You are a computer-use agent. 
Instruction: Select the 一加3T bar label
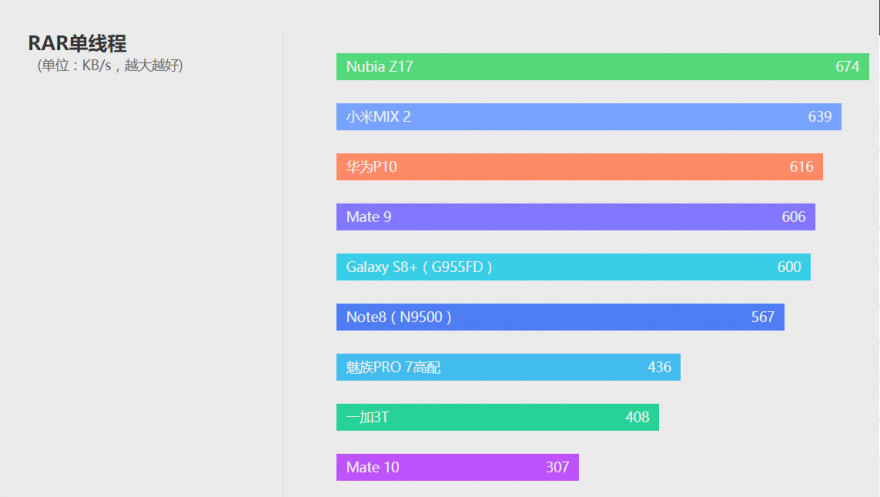coord(367,417)
